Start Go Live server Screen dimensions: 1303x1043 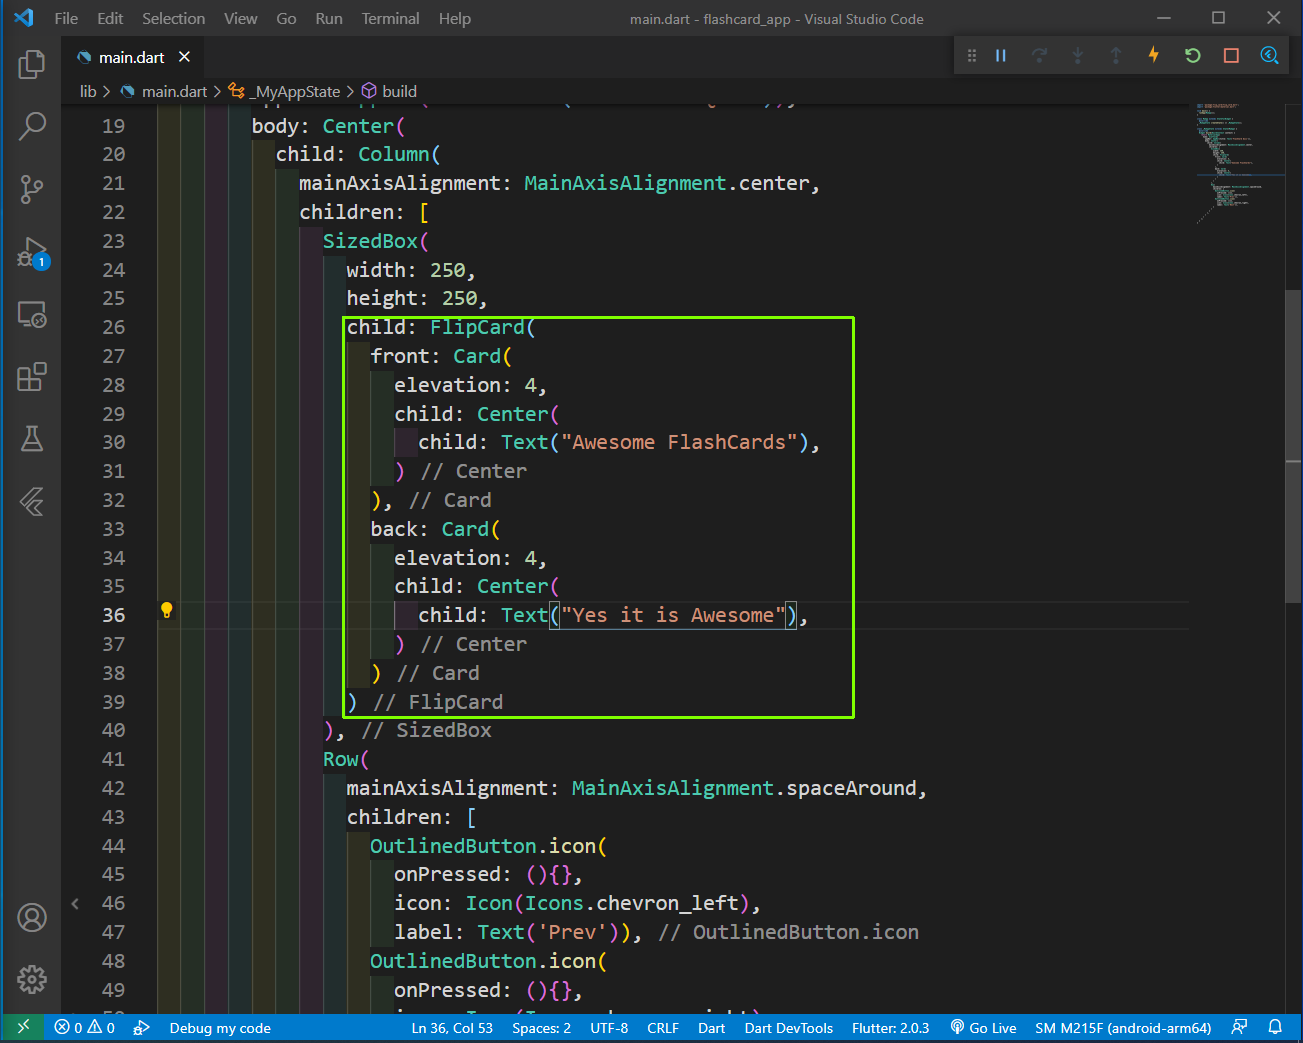click(x=983, y=1027)
